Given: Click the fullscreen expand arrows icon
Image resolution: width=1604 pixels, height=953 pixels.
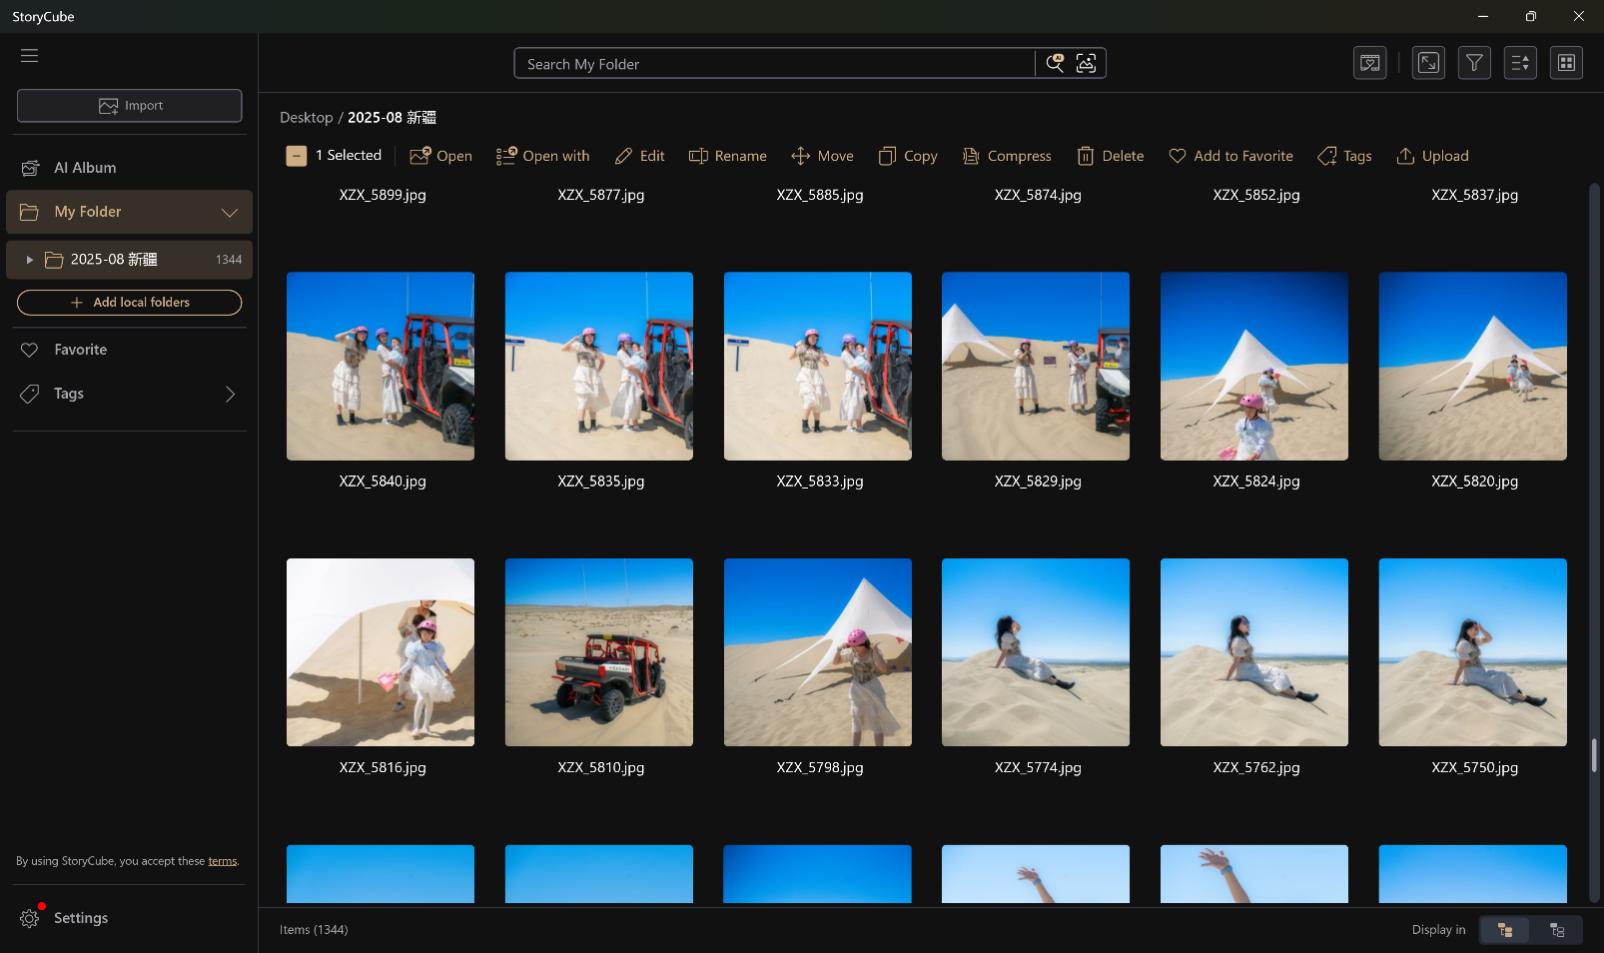Looking at the screenshot, I should 1428,63.
